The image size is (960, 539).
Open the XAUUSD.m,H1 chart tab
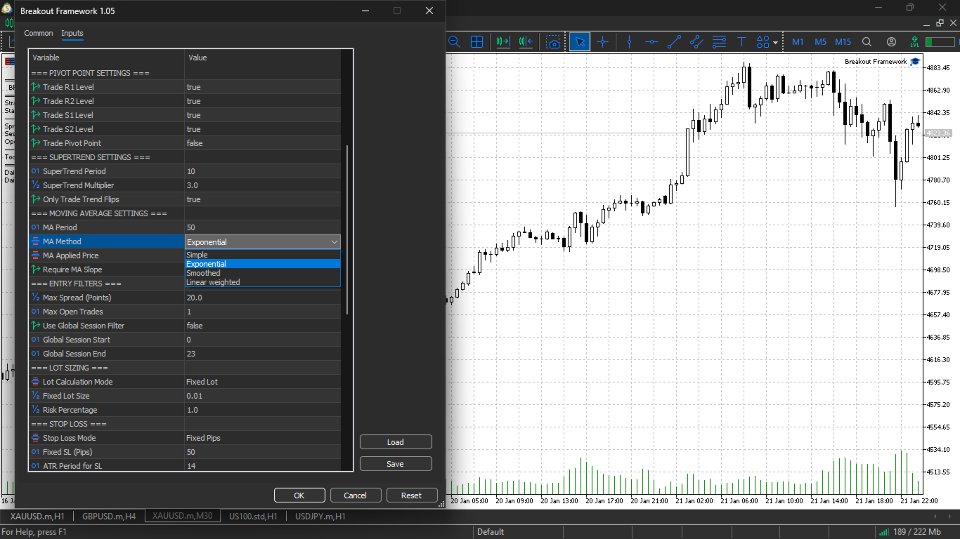coord(37,516)
